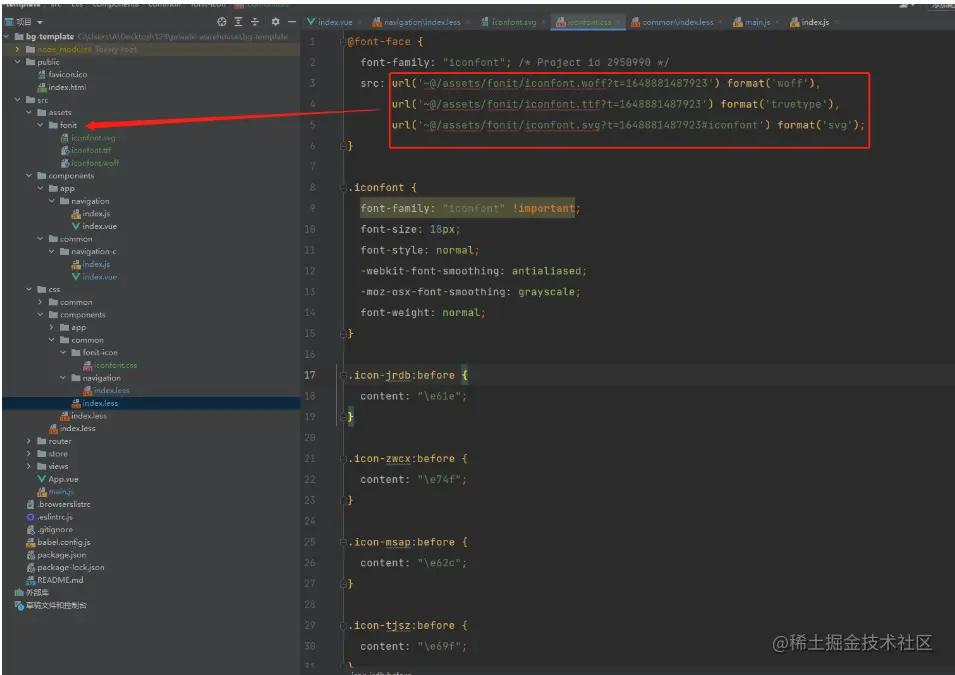
Task: Expand the node_modules folder arrow
Action: coord(18,49)
